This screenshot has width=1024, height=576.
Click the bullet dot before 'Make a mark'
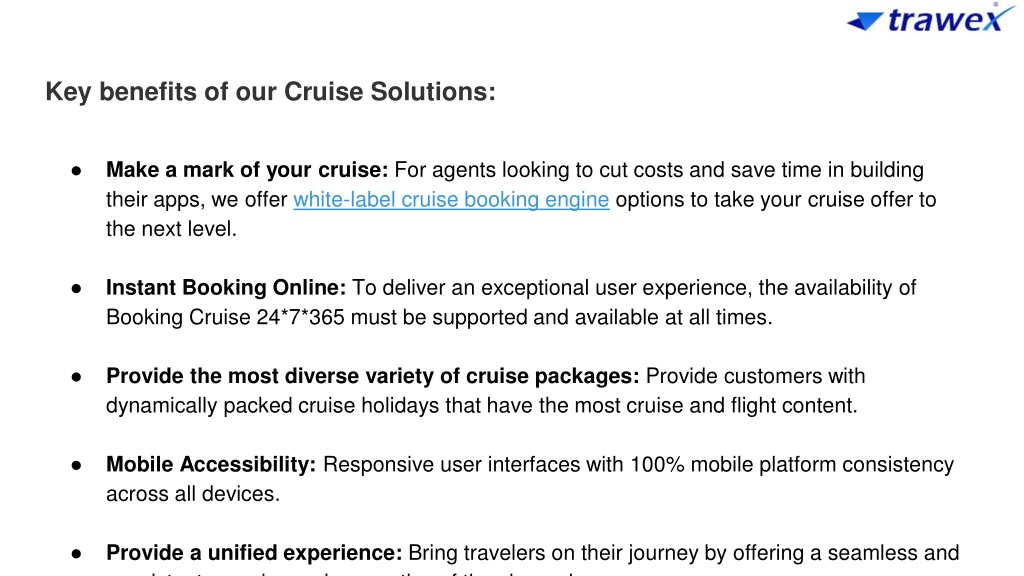click(x=76, y=171)
